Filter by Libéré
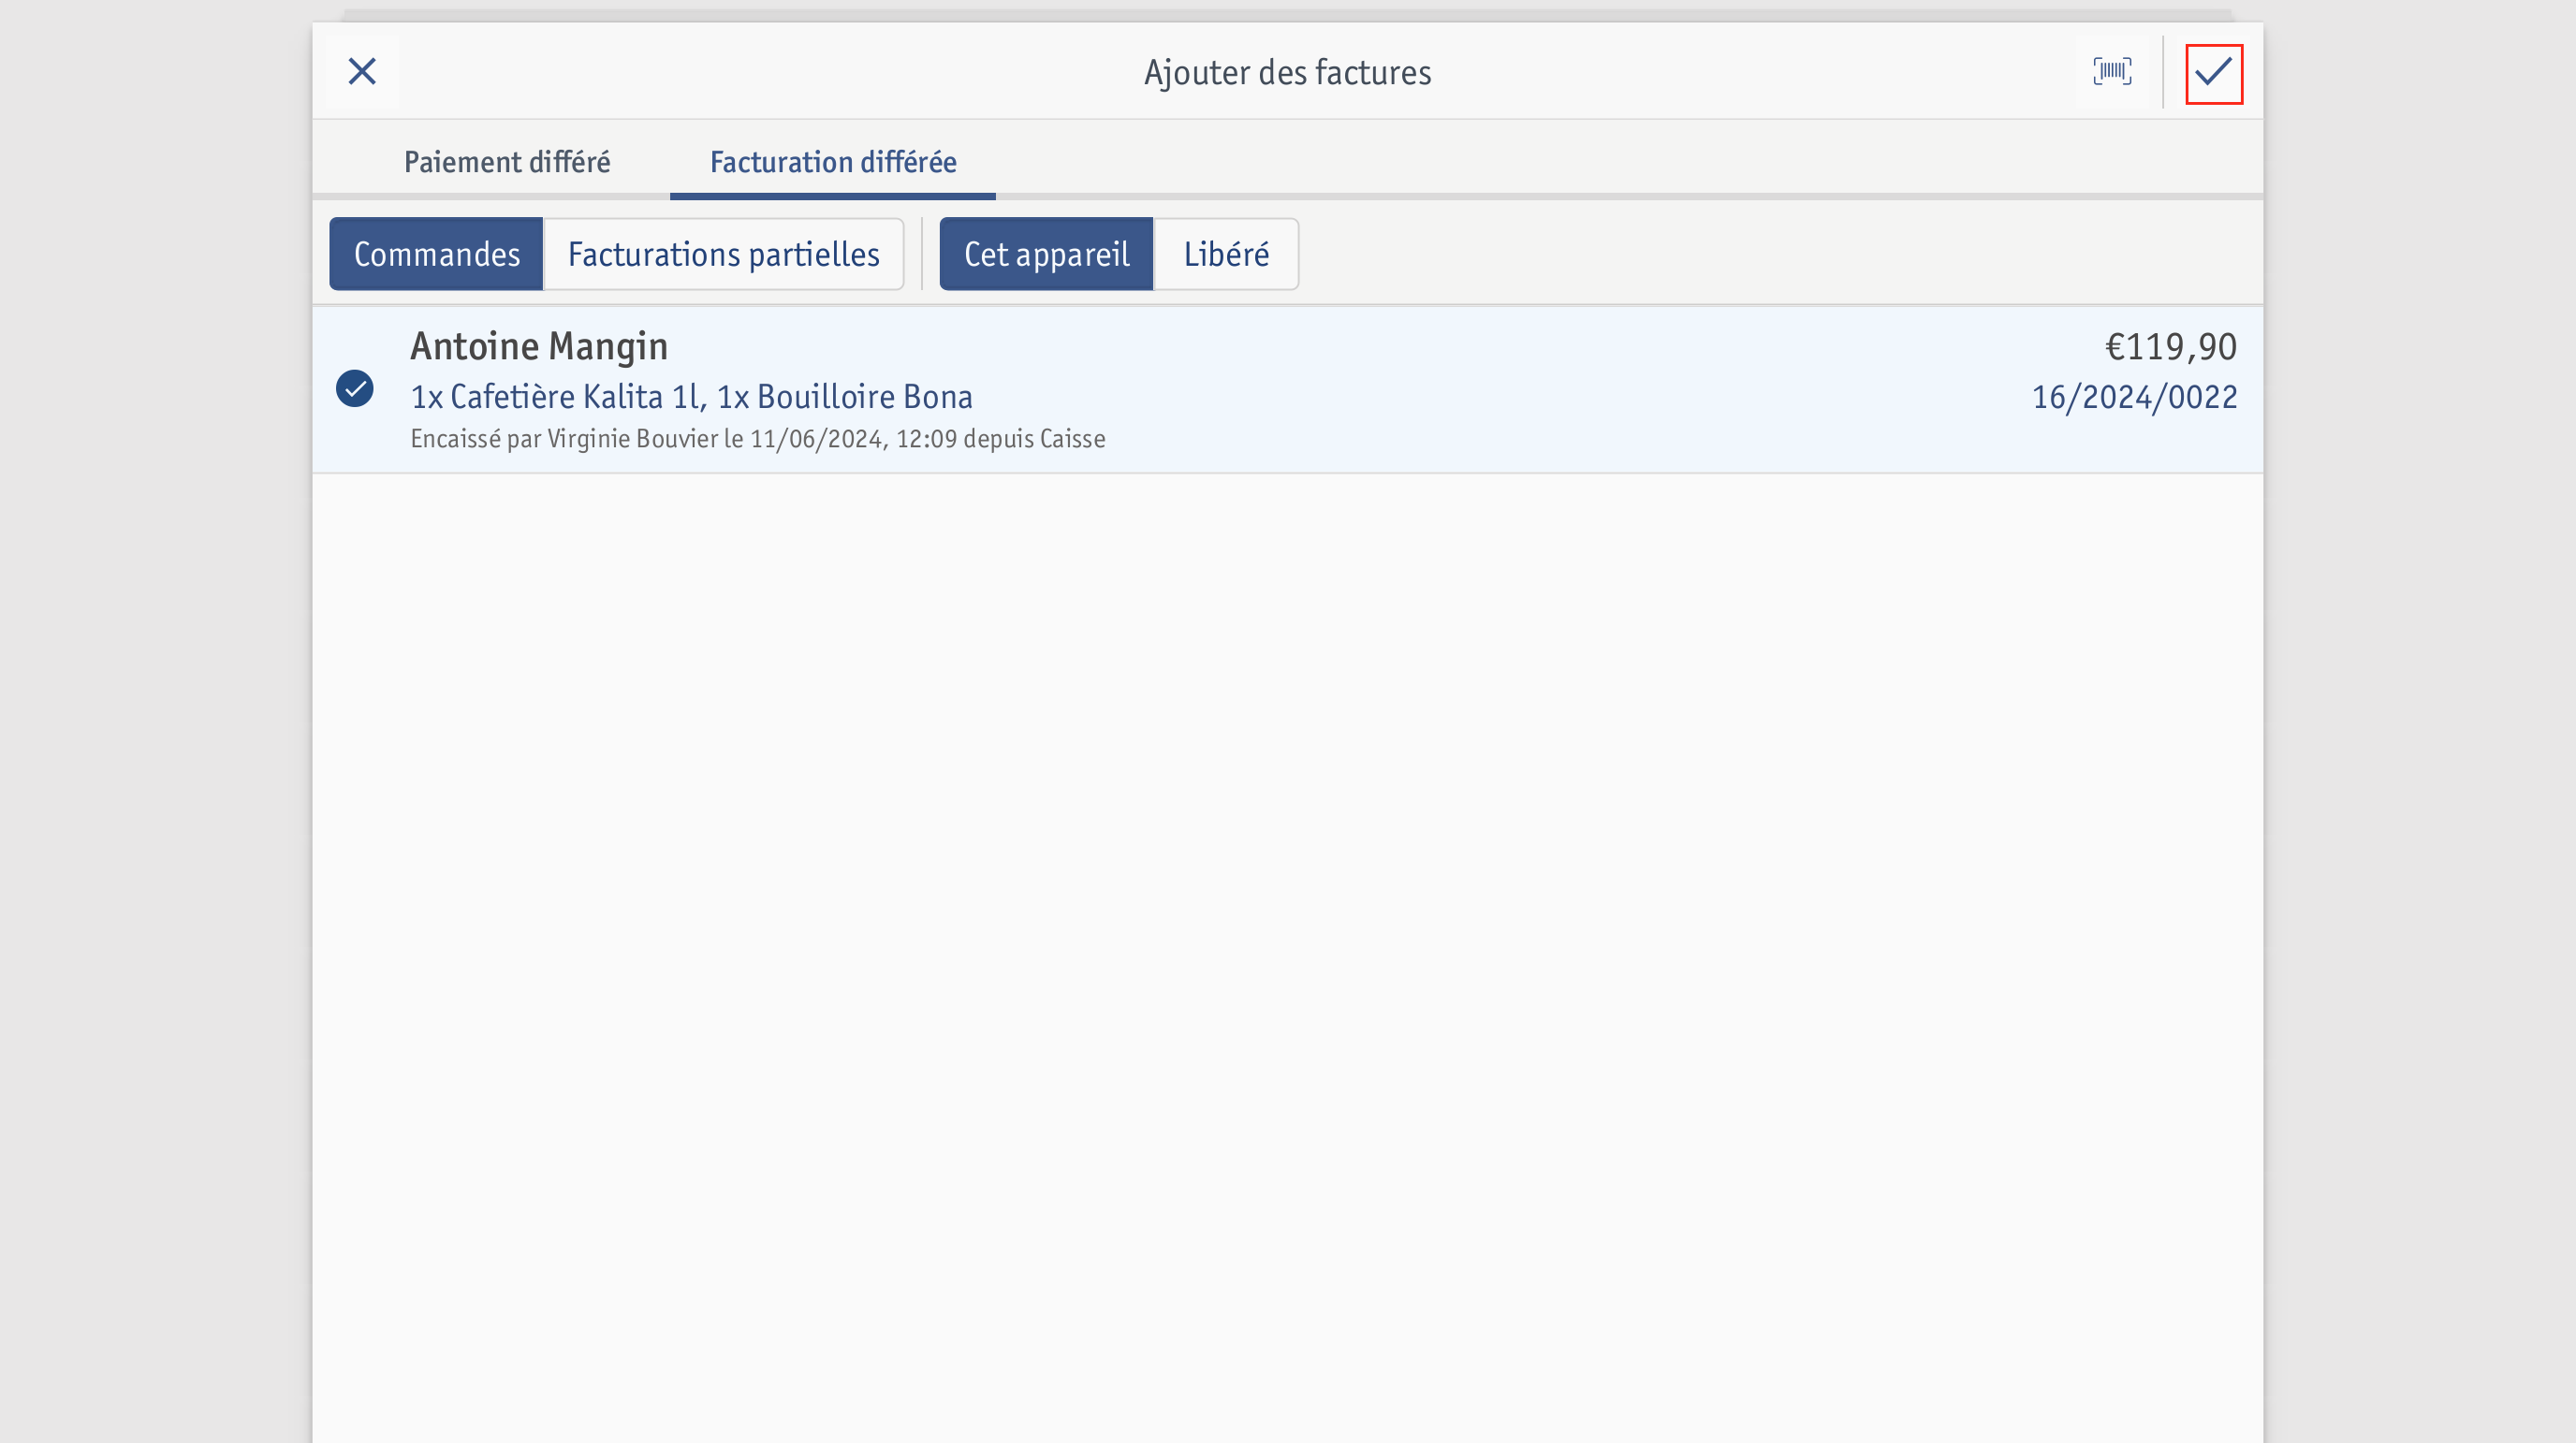The image size is (2576, 1443). [x=1227, y=254]
